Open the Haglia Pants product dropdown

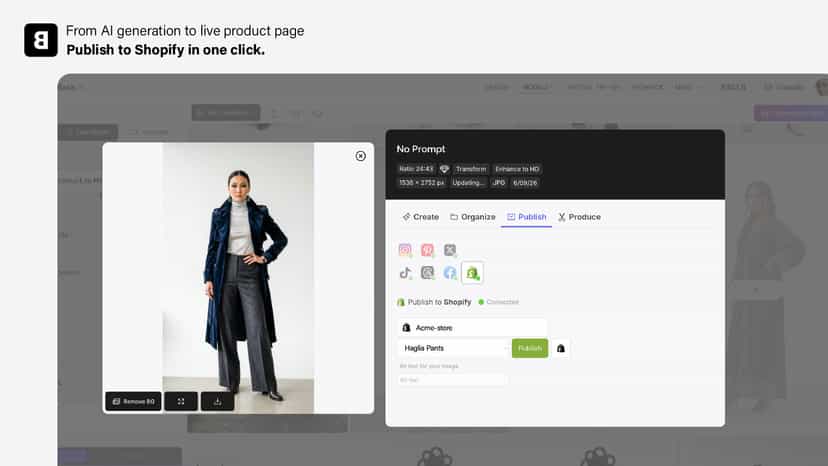453,348
